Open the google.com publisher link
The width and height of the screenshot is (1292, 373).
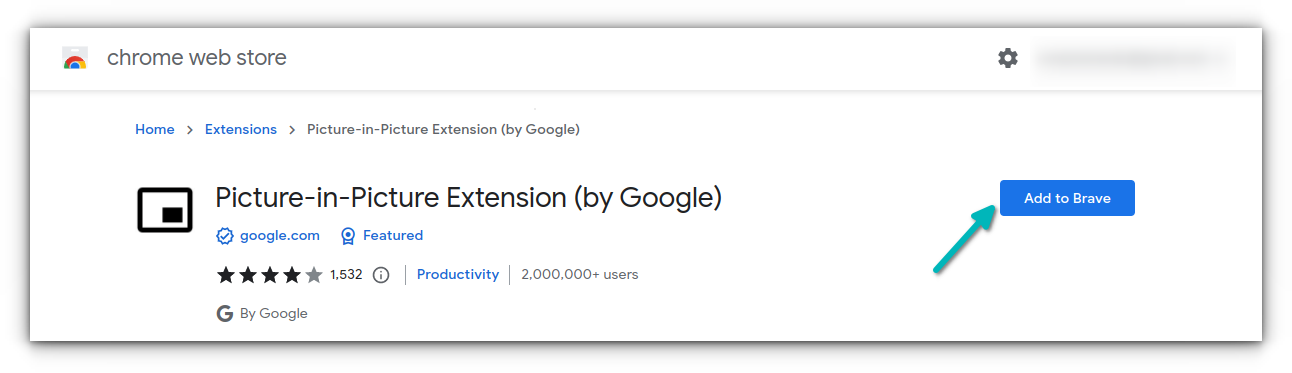(280, 236)
